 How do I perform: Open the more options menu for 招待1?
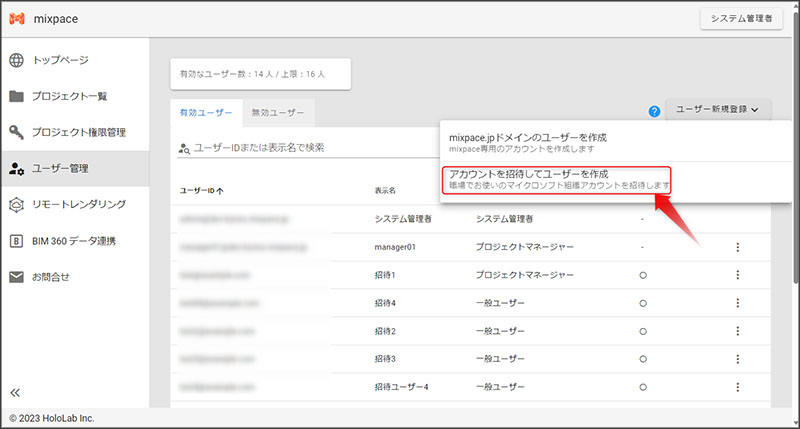[x=737, y=274]
